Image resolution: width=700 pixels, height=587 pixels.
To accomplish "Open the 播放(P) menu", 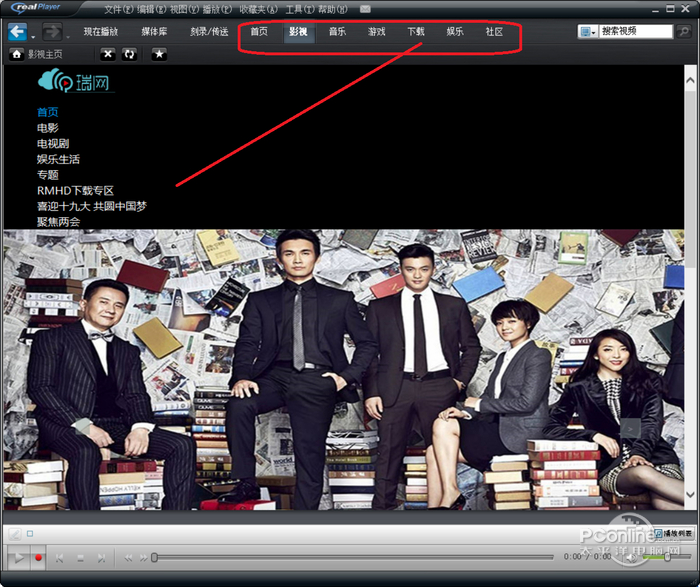I will click(x=217, y=9).
